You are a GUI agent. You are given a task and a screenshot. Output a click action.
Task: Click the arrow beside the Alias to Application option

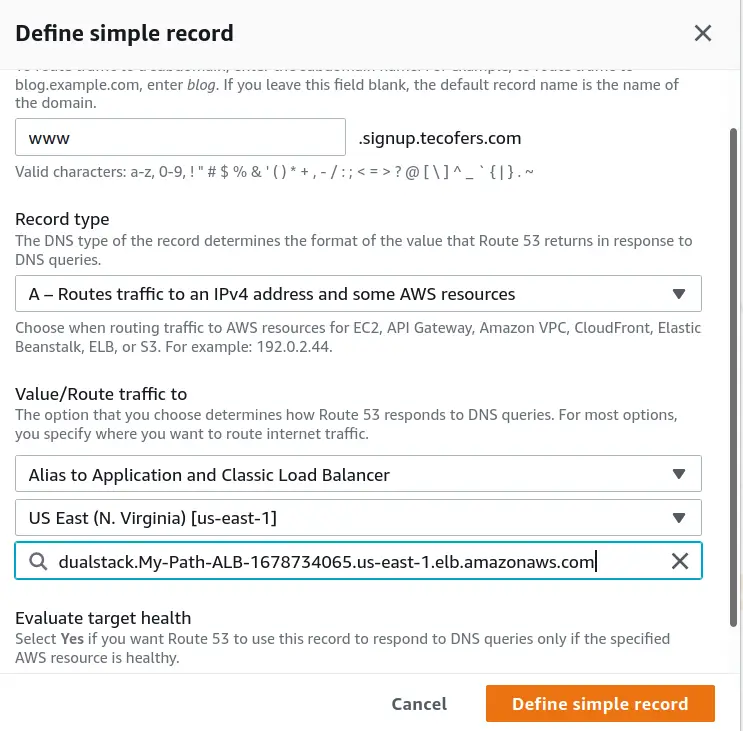pos(679,474)
